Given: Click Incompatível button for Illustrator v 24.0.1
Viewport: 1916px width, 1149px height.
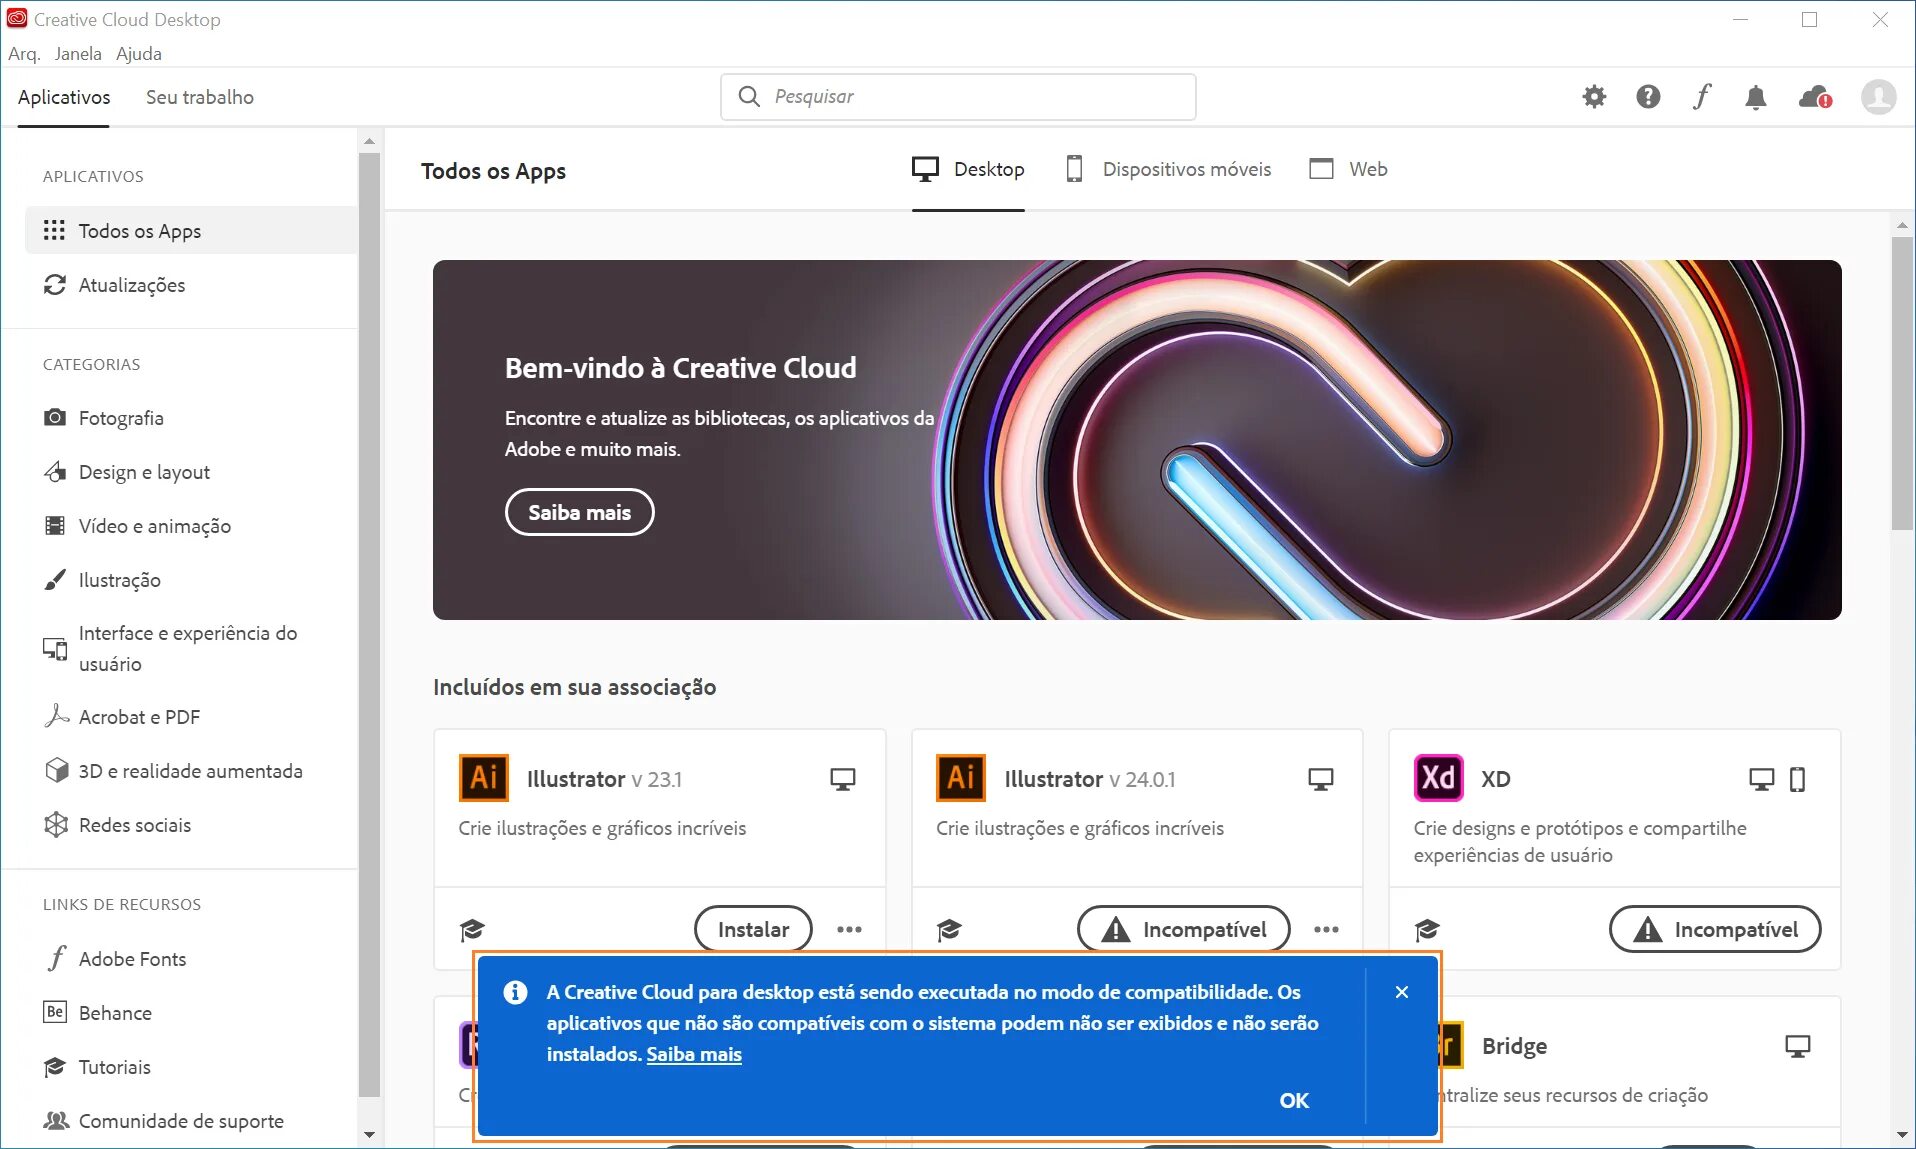Looking at the screenshot, I should 1184,930.
